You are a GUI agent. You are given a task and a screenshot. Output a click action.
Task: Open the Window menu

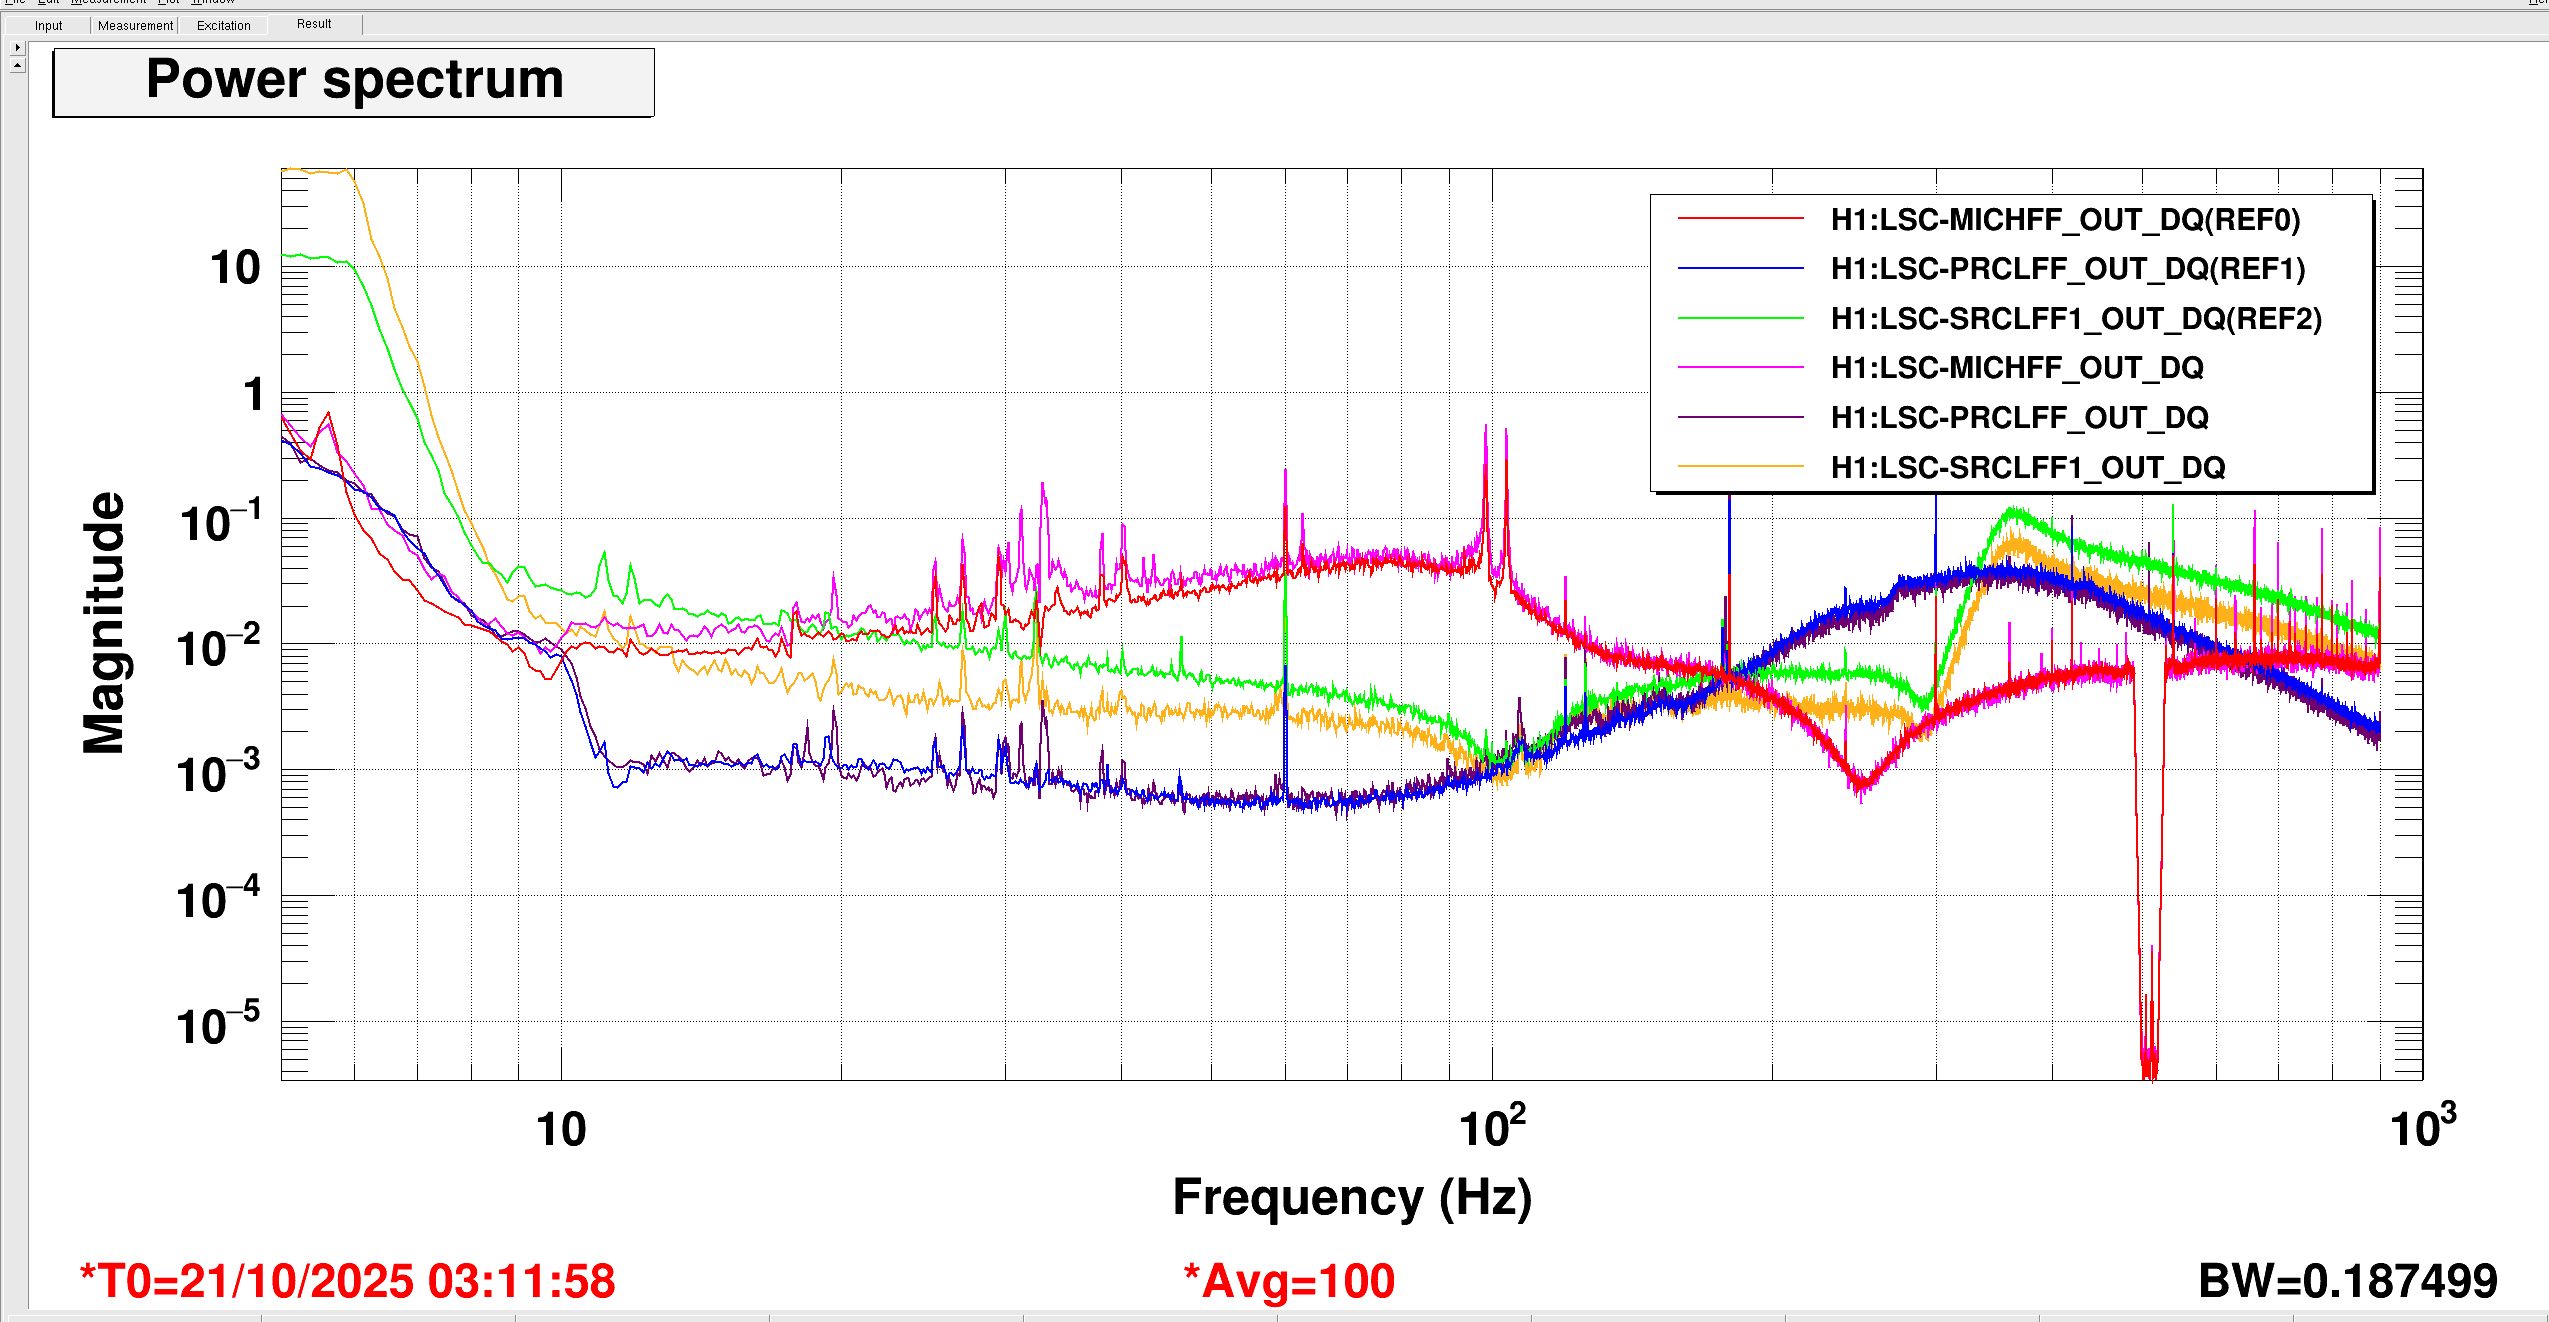pyautogui.click(x=212, y=2)
